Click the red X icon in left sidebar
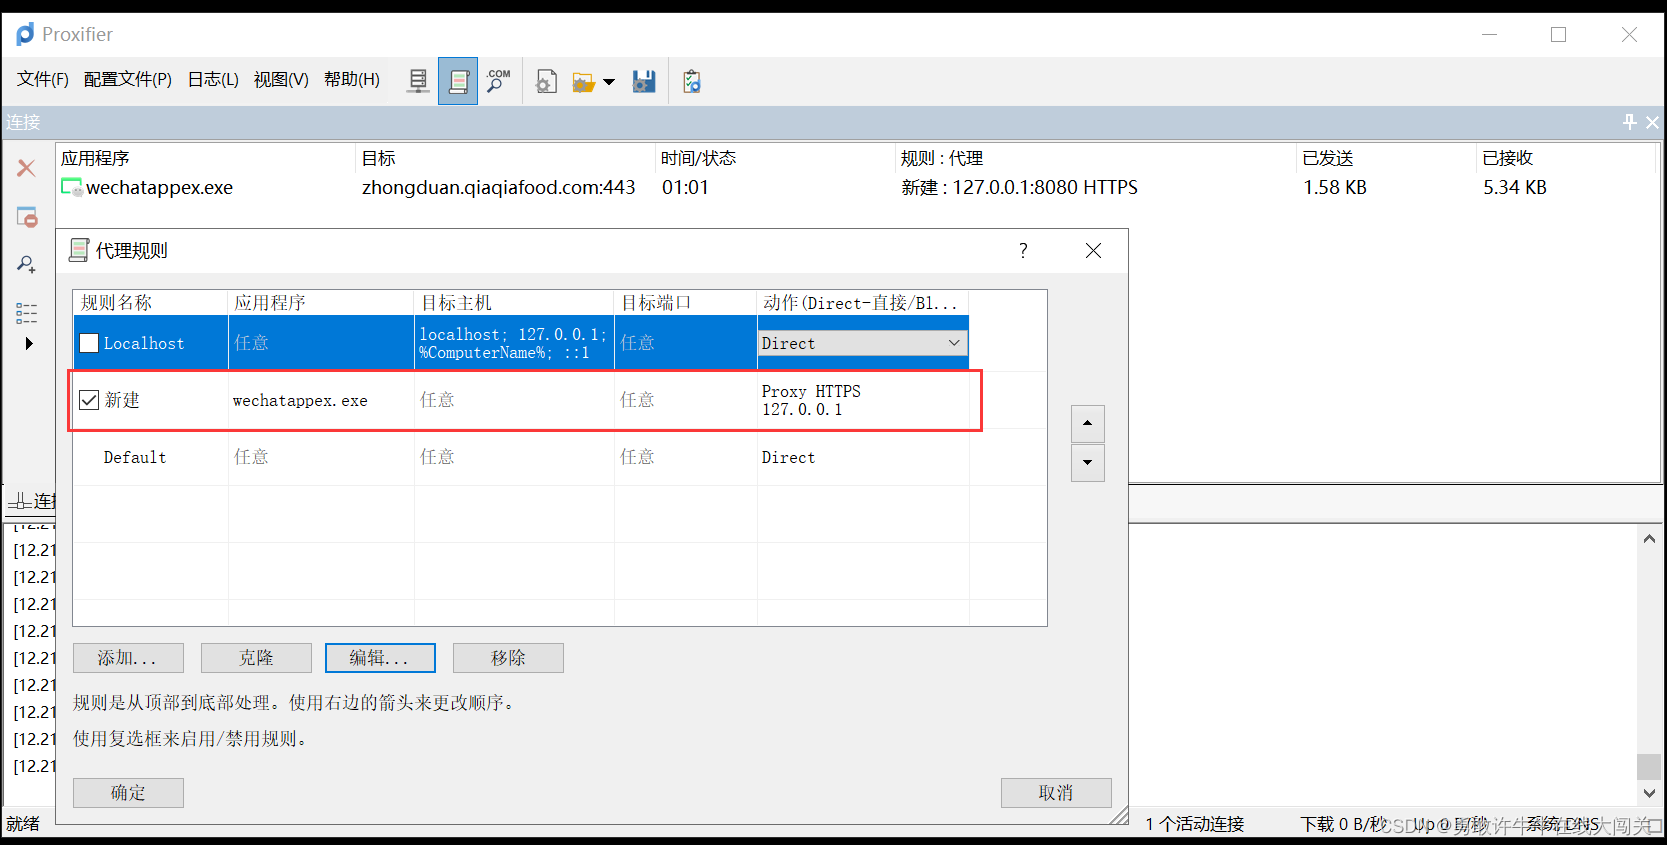 pos(27,168)
